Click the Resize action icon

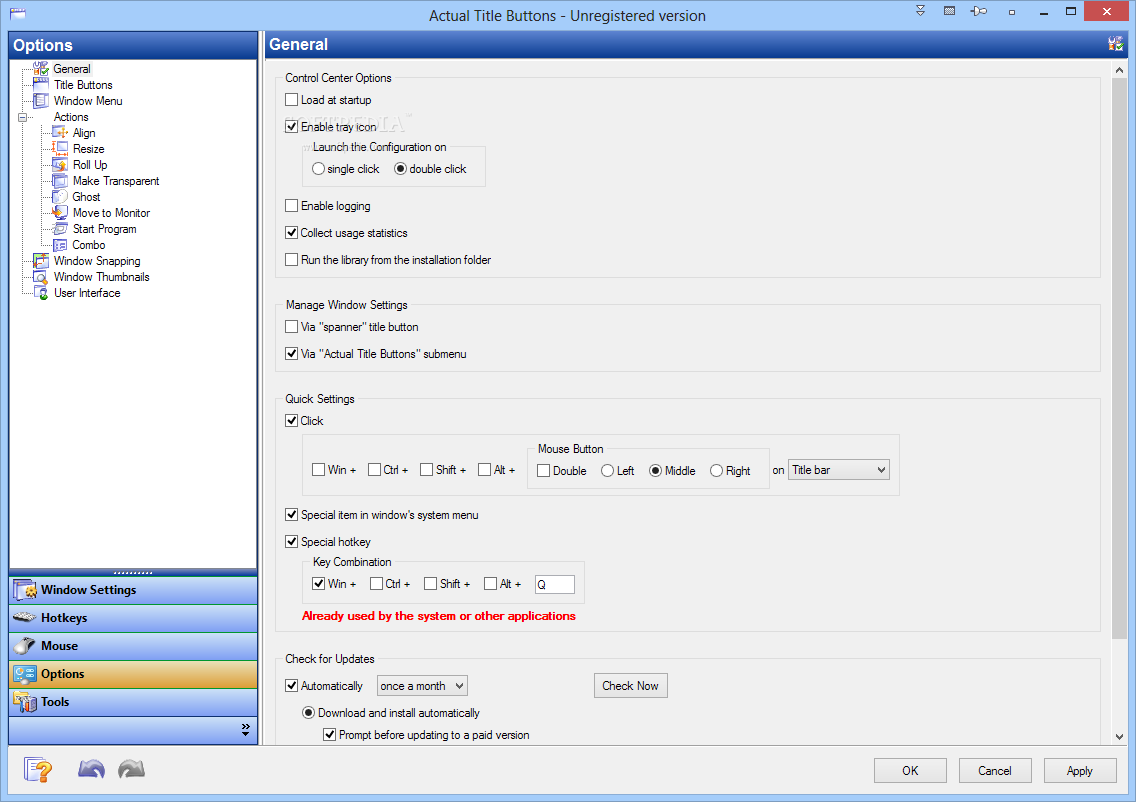pyautogui.click(x=60, y=149)
